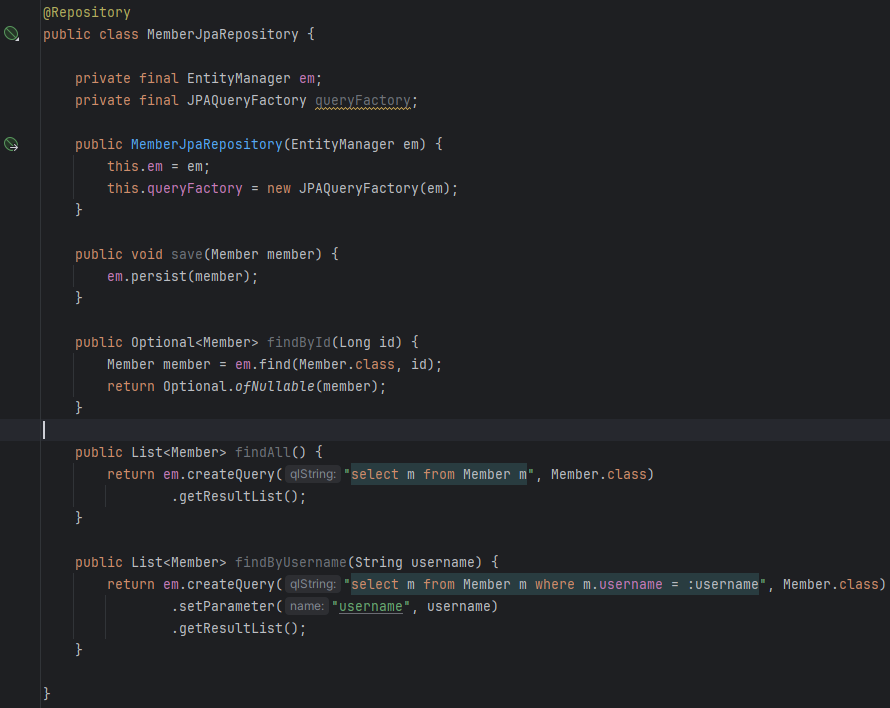Click the name: inlay hint in setParameter
This screenshot has height=708, width=890.
tap(307, 606)
